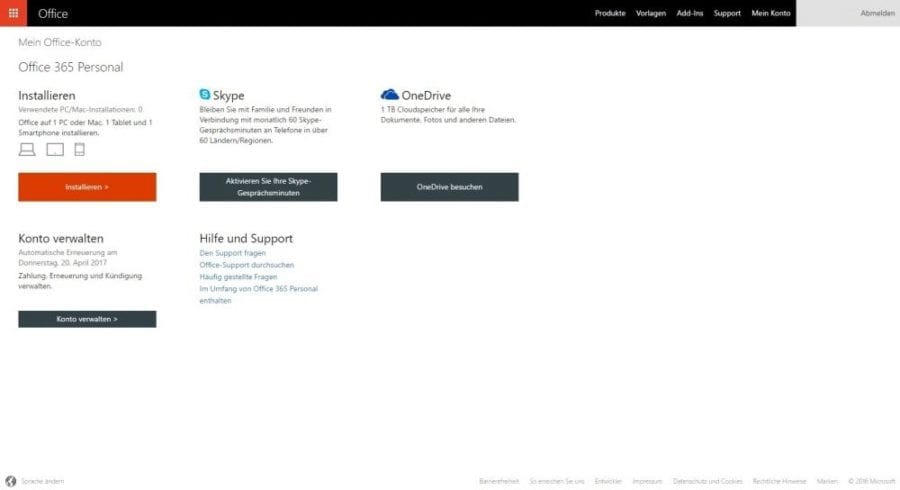Click the Konto verwalten button
Image resolution: width=900 pixels, height=490 pixels.
[x=87, y=319]
